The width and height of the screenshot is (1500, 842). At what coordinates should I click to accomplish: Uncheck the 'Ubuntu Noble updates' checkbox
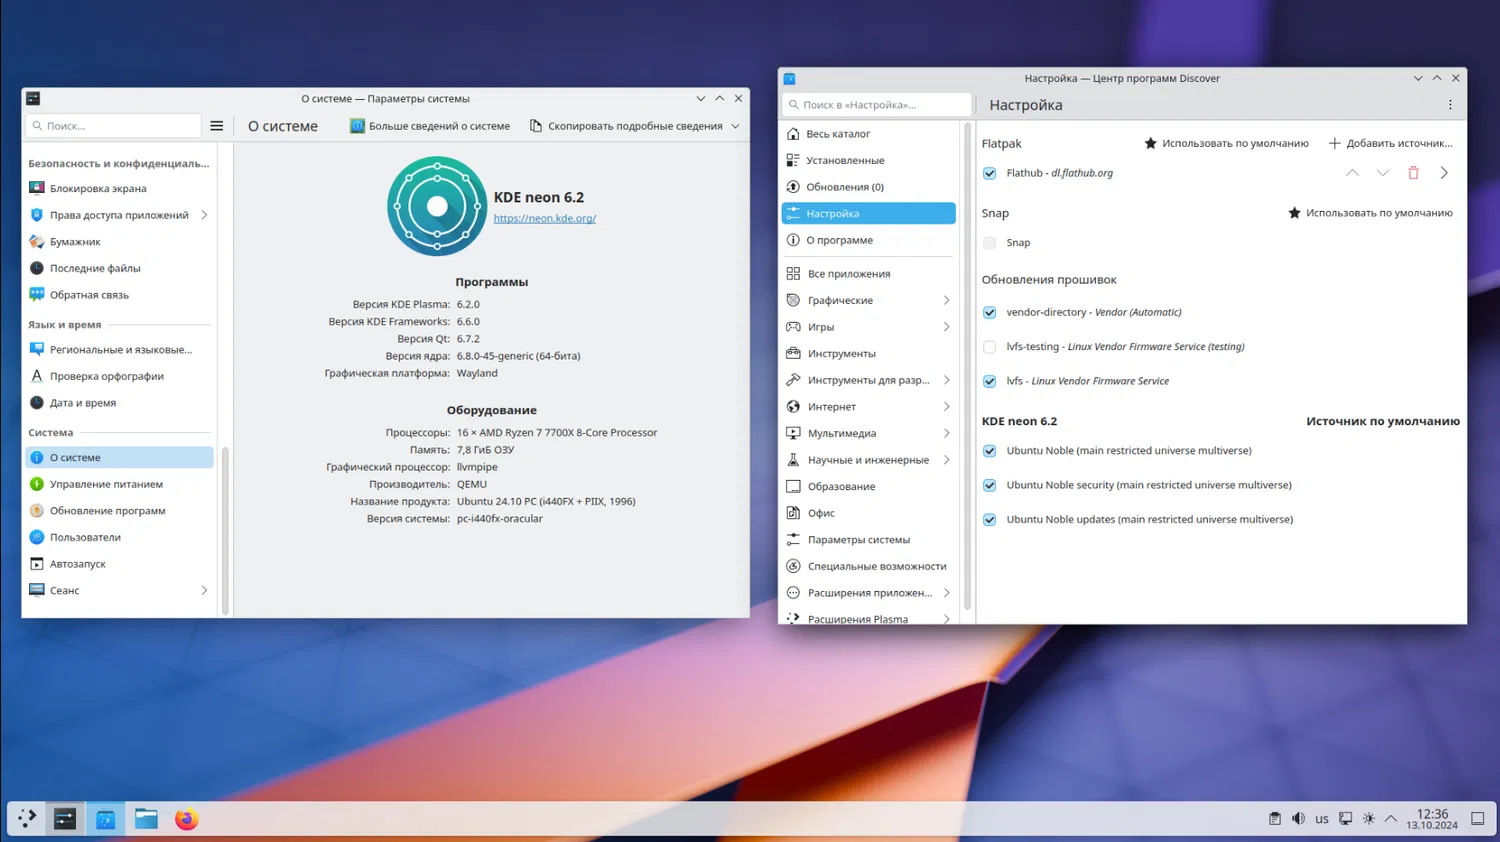(x=989, y=520)
